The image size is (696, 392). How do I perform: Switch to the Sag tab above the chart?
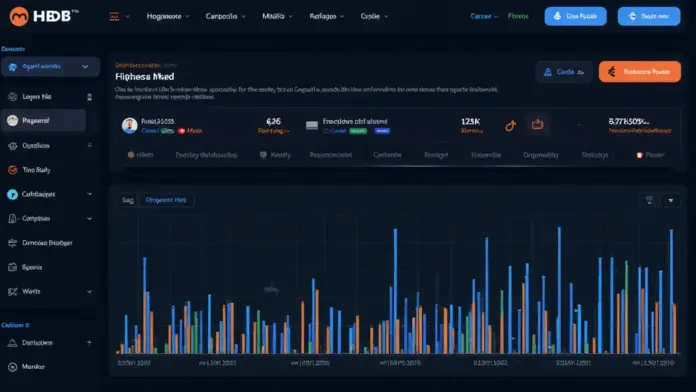pyautogui.click(x=128, y=200)
